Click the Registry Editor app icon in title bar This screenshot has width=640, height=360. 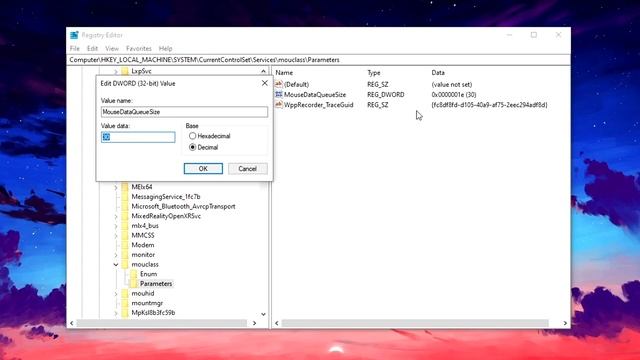[x=74, y=35]
